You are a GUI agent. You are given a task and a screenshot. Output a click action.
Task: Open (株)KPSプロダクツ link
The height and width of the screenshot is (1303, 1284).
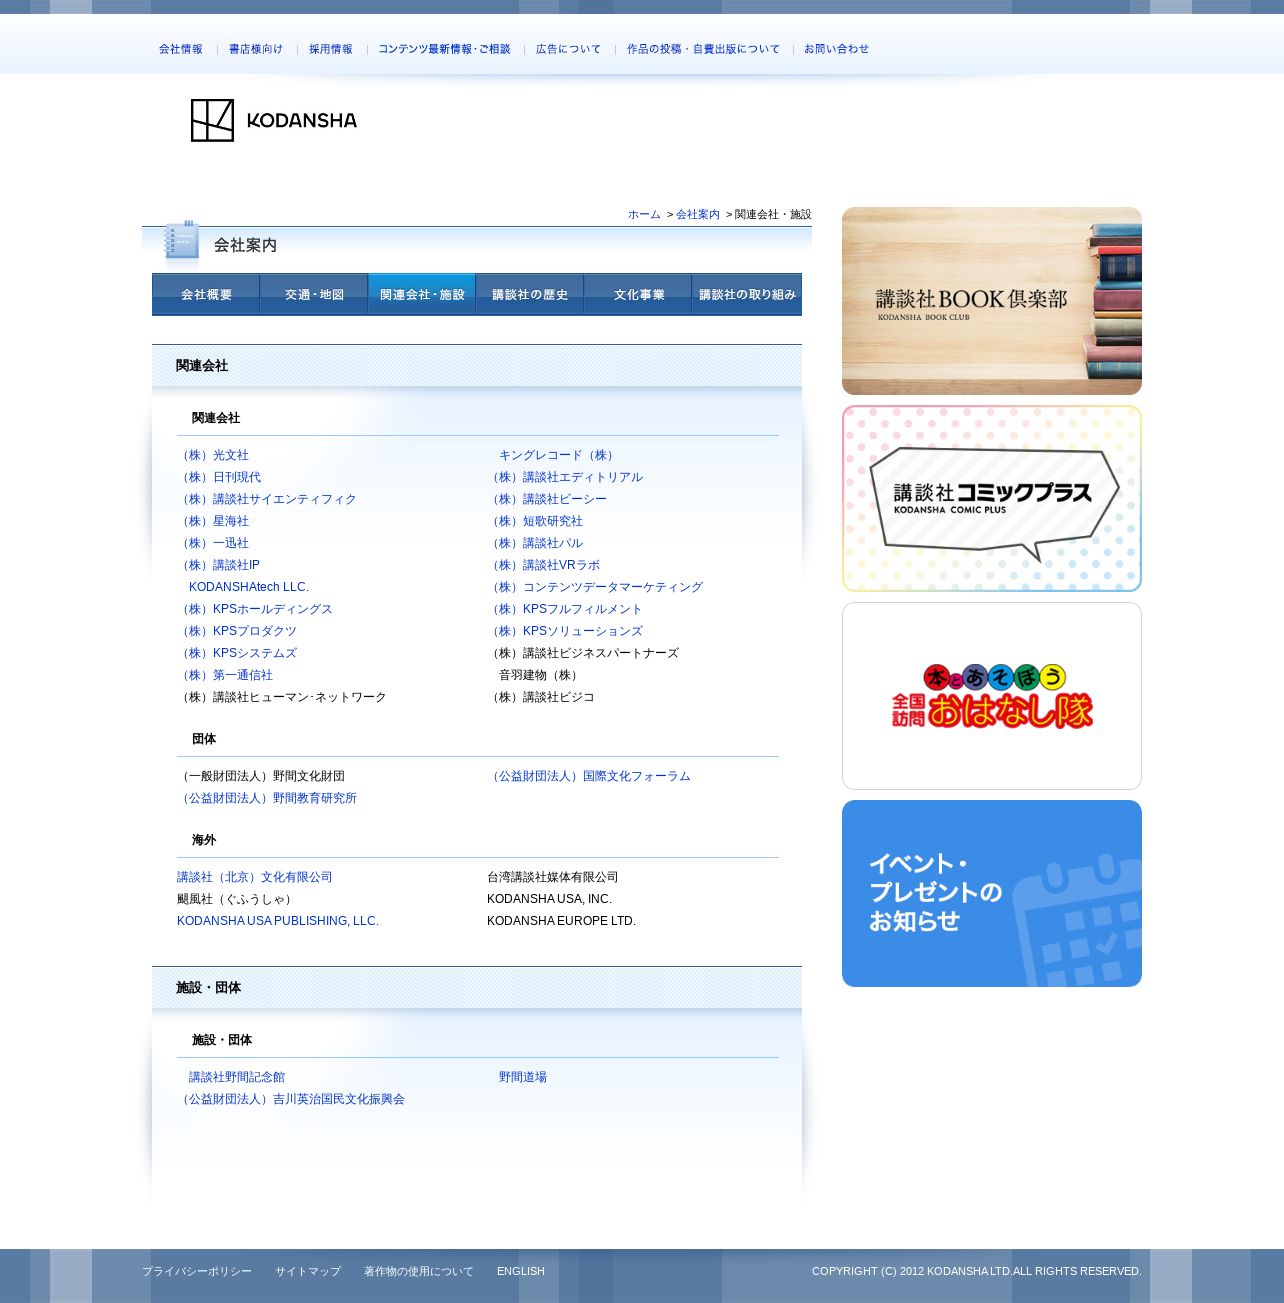237,631
